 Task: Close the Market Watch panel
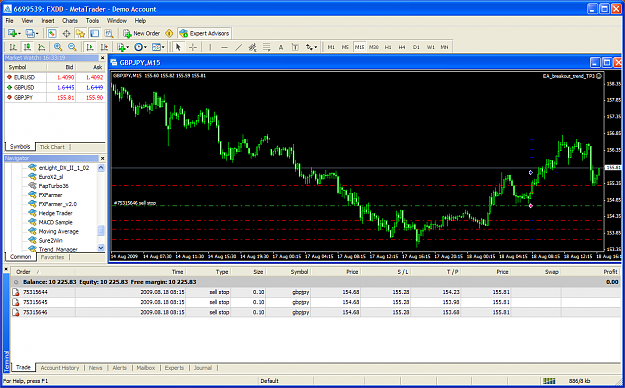(x=102, y=58)
